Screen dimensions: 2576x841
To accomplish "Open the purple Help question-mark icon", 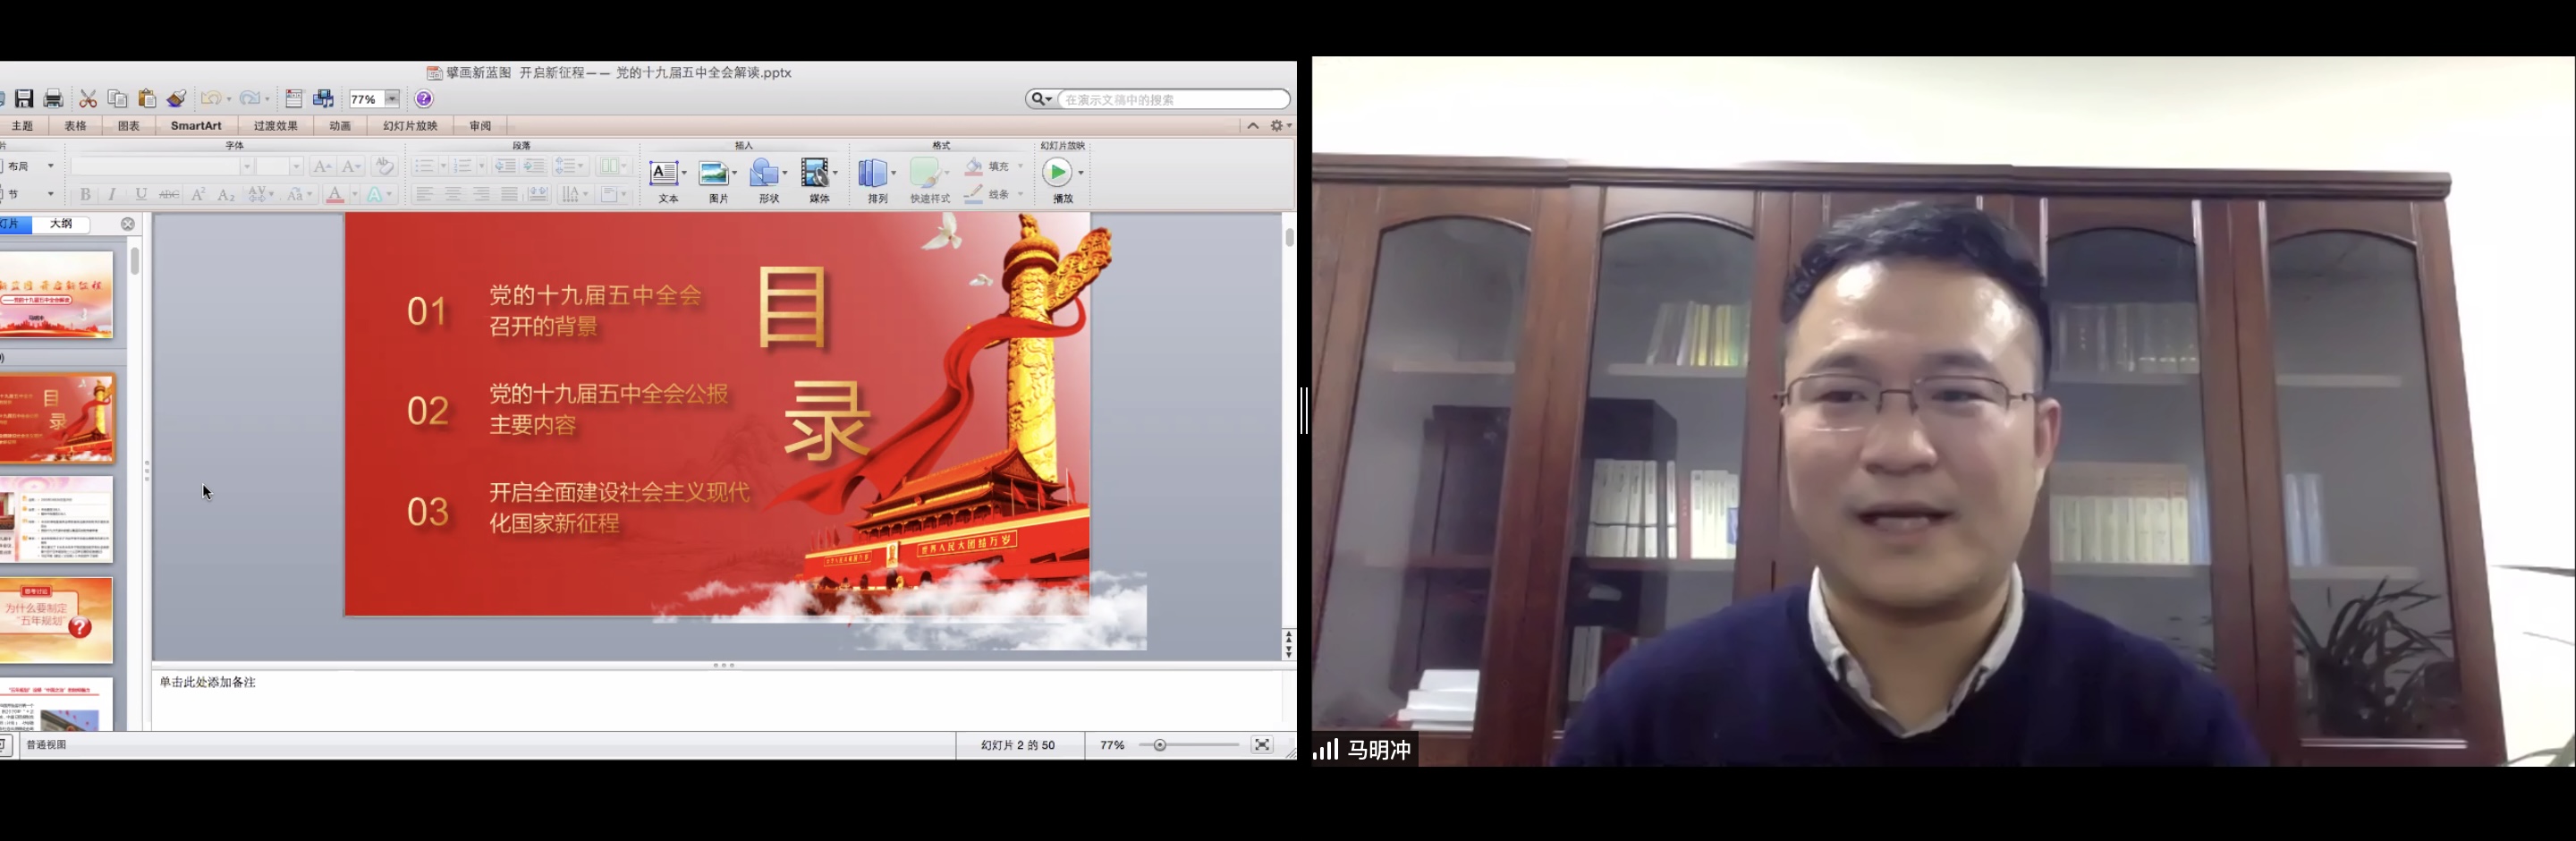I will [424, 98].
